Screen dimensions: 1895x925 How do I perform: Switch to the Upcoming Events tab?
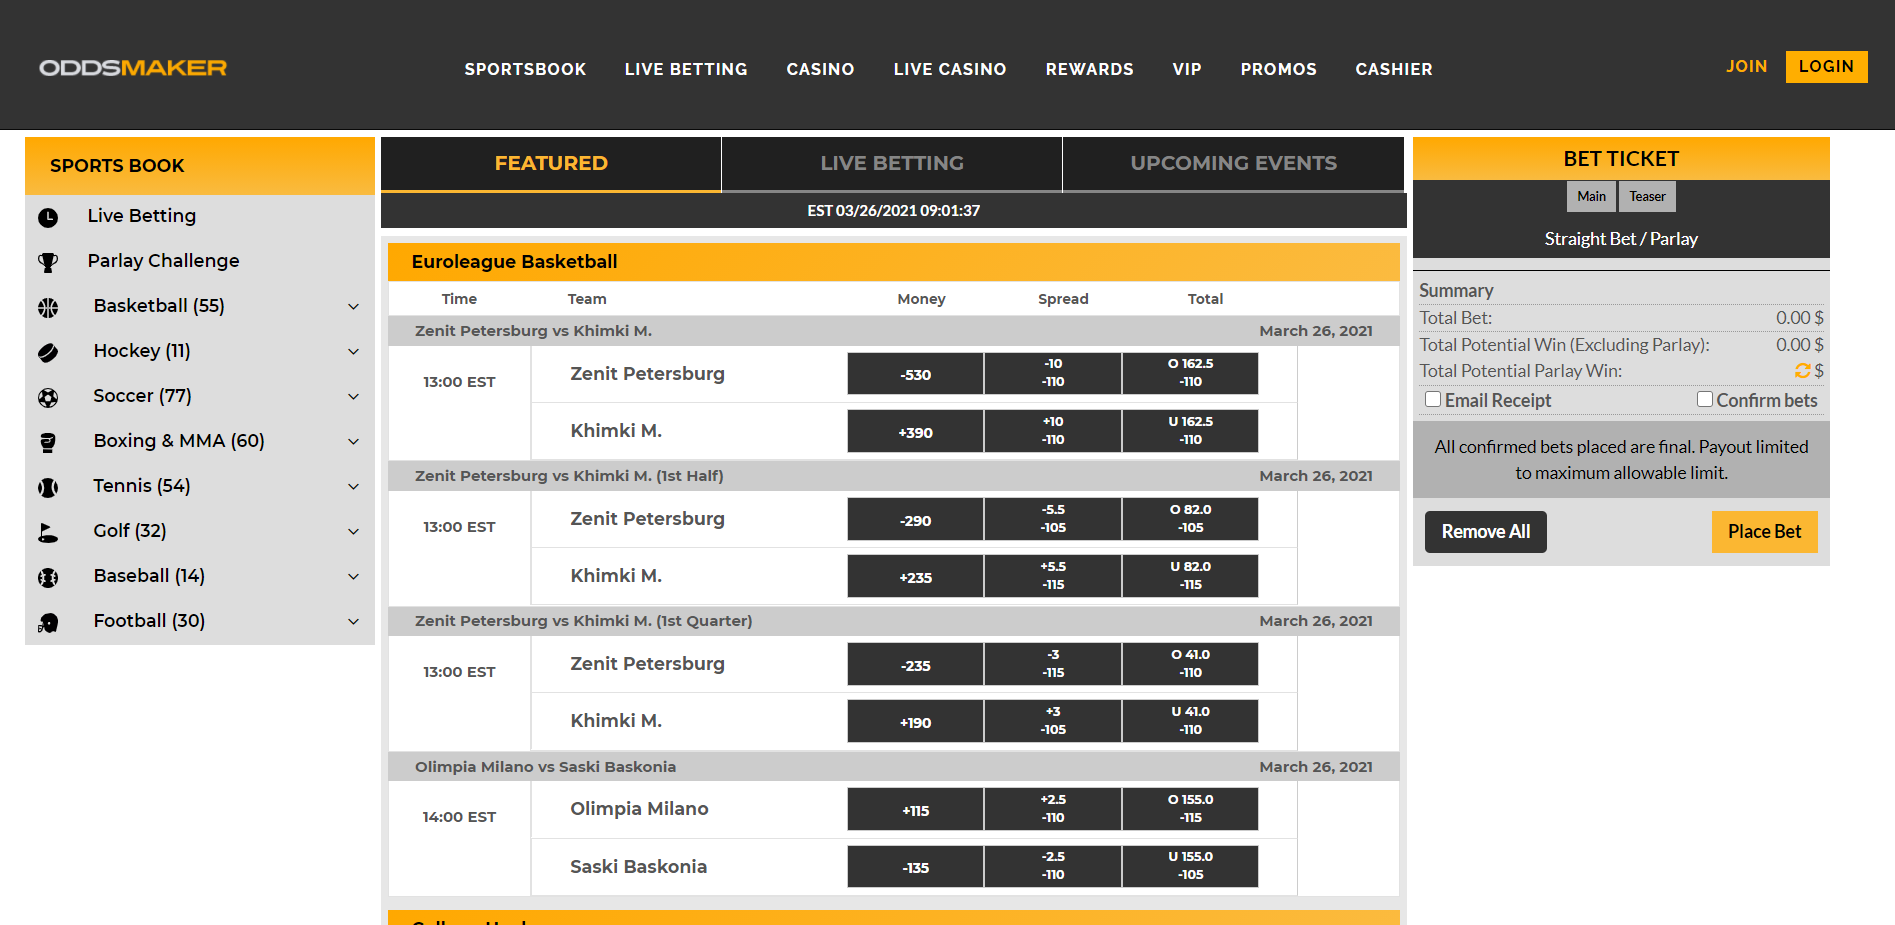coord(1233,163)
